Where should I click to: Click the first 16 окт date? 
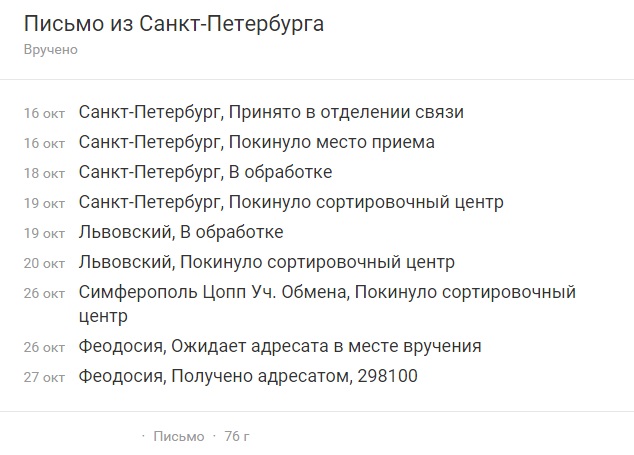[x=44, y=114]
